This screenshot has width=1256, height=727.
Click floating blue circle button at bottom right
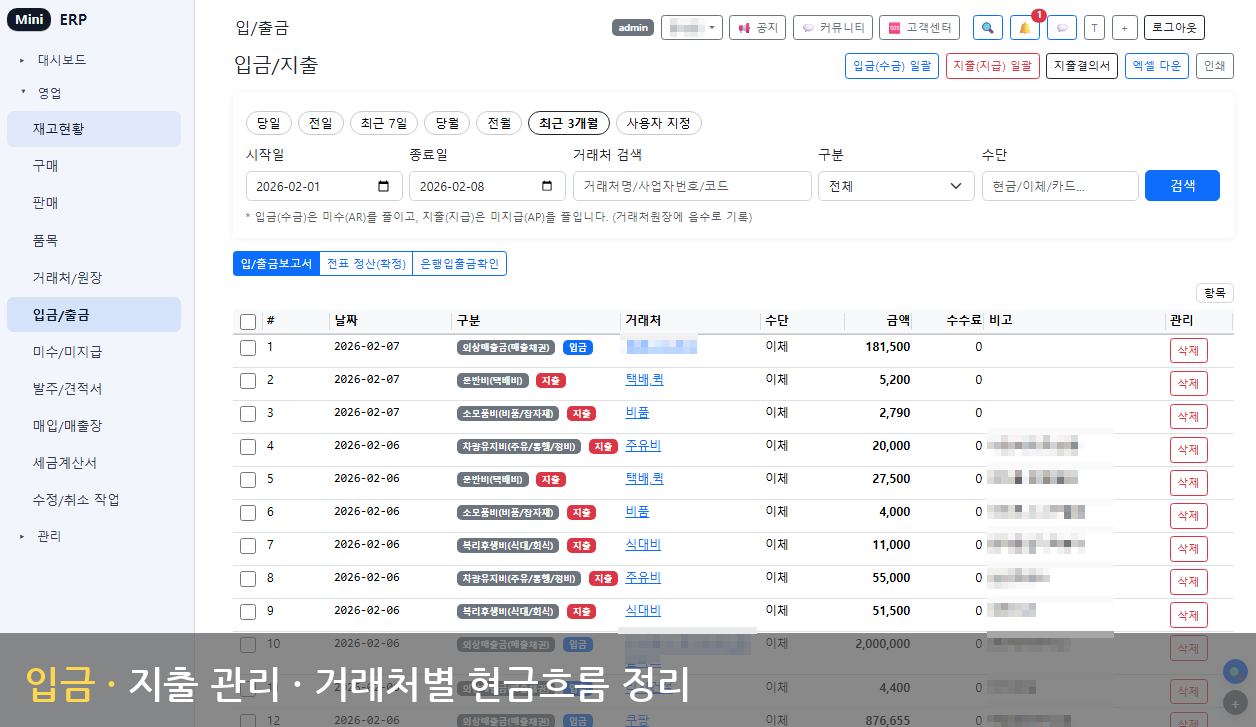pyautogui.click(x=1237, y=672)
